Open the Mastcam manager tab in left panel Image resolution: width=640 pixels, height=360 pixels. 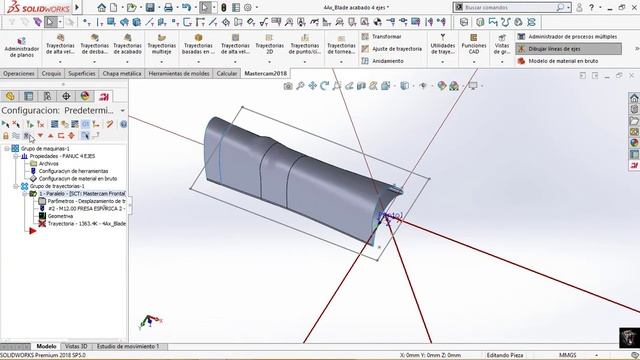tap(104, 96)
